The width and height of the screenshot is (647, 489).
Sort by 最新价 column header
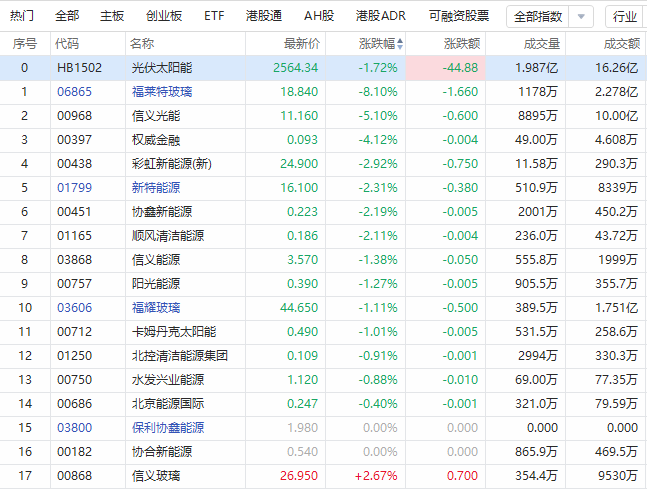302,44
